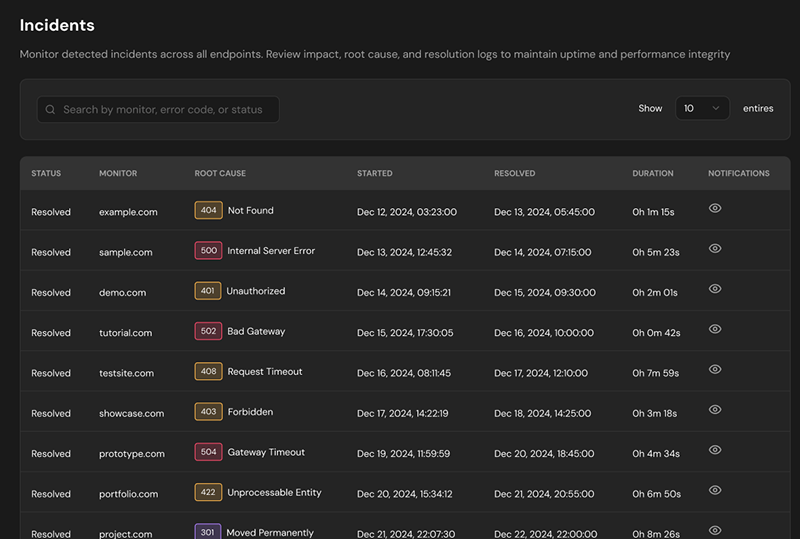Click the 401 error code badge
Viewport: 800px width, 539px height.
(208, 291)
